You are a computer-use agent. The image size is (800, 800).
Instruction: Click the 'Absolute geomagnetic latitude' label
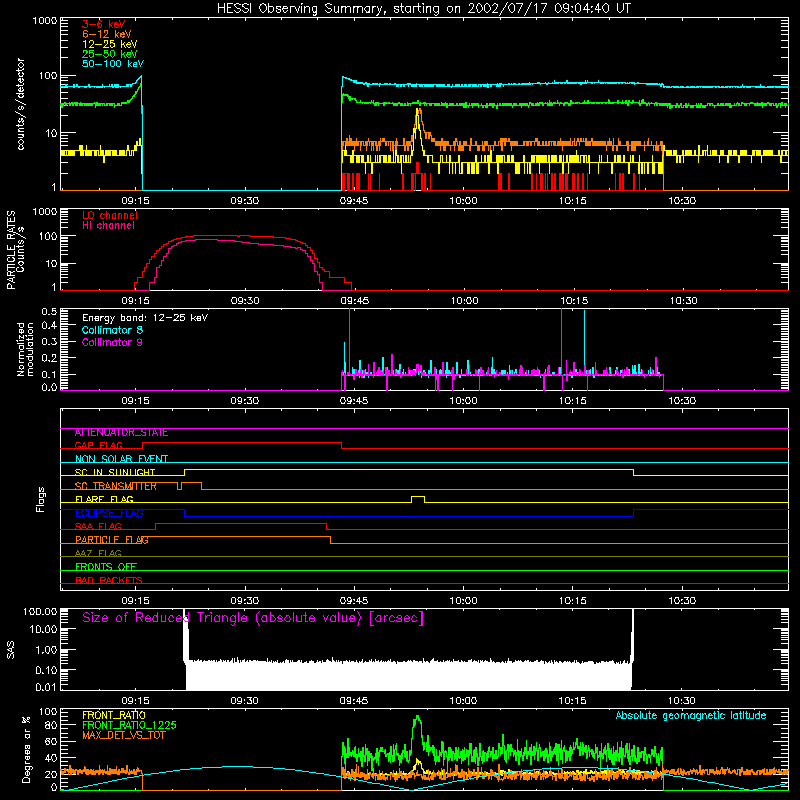tap(691, 716)
